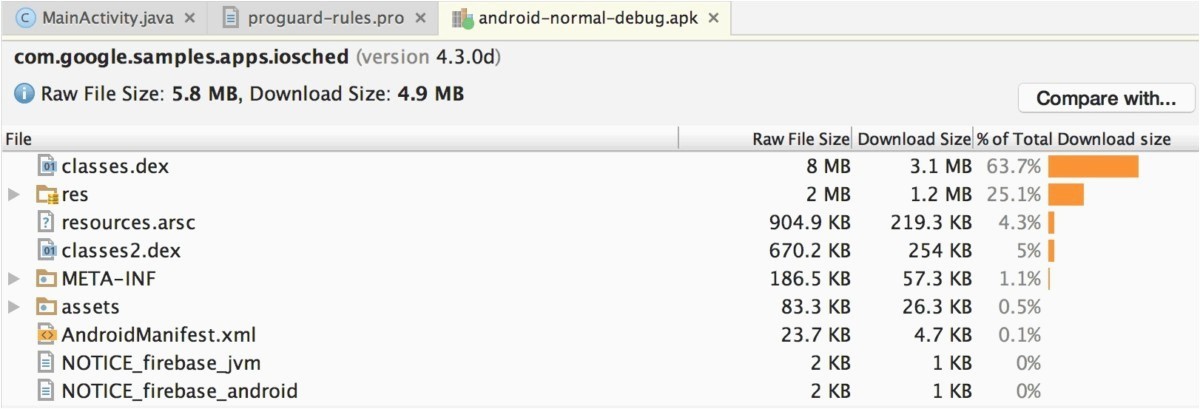The height and width of the screenshot is (409, 1200).
Task: Click the Compare with... button
Action: (1106, 98)
